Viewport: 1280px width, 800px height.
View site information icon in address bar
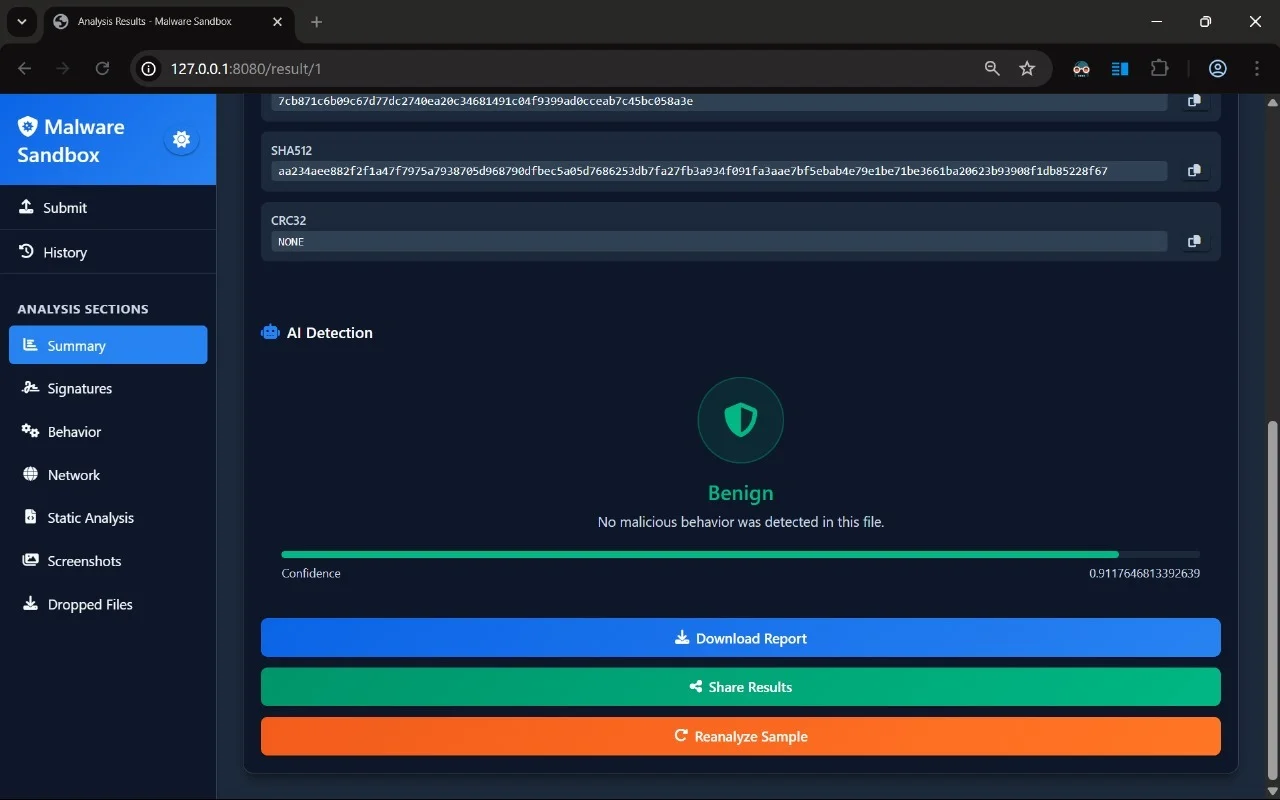point(149,68)
